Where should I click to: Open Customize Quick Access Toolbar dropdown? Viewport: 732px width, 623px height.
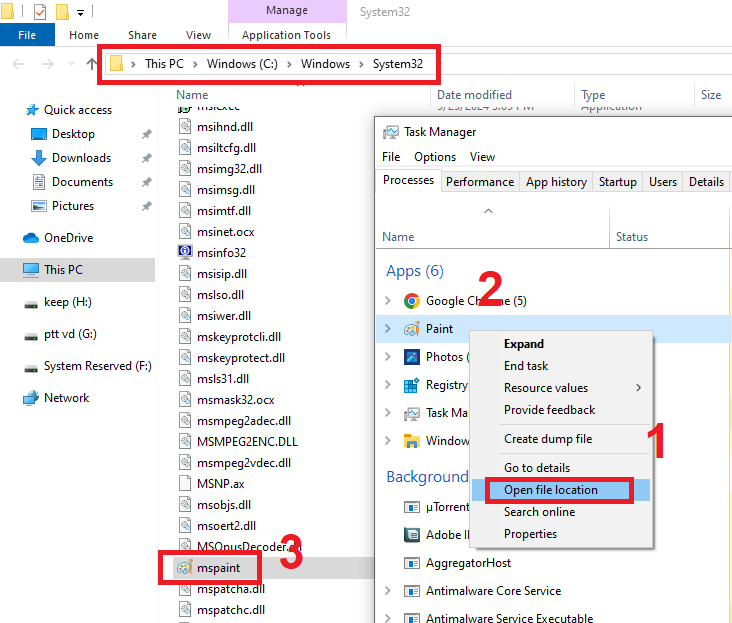(80, 13)
